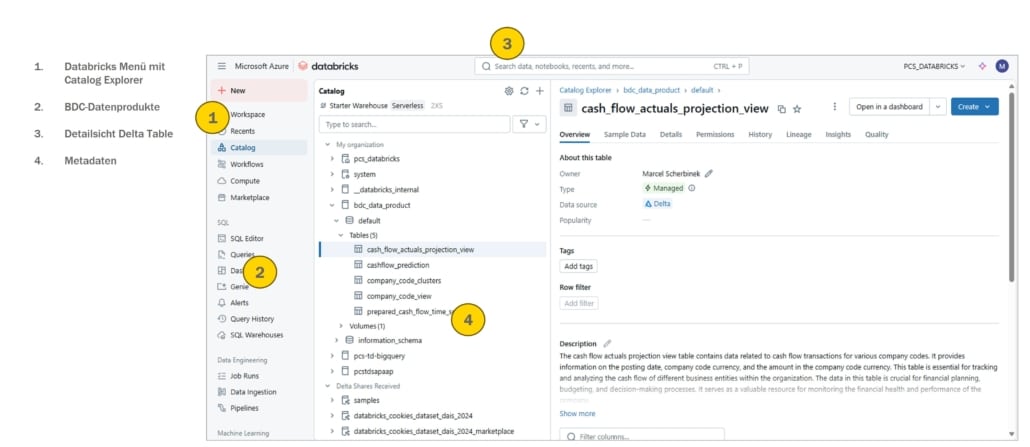The height and width of the screenshot is (447, 1030).
Task: Open the catalog filter dropdown
Action: pos(526,124)
